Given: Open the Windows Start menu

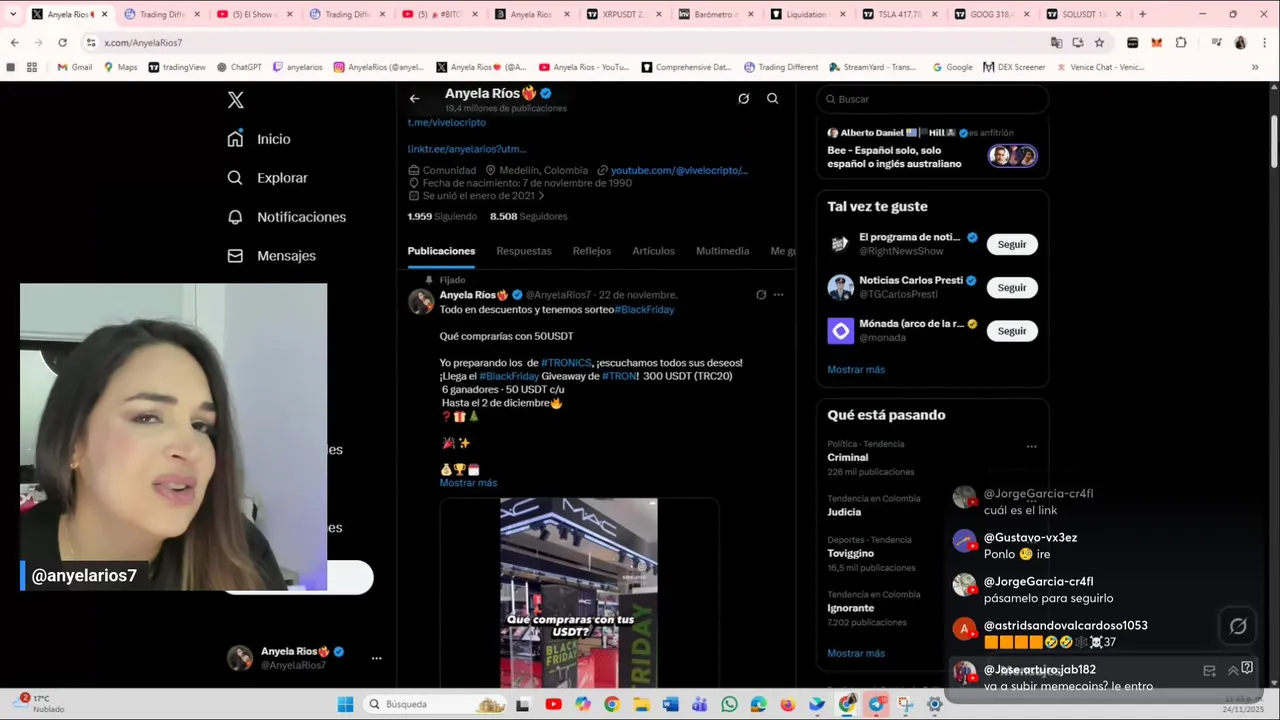Looking at the screenshot, I should point(345,704).
